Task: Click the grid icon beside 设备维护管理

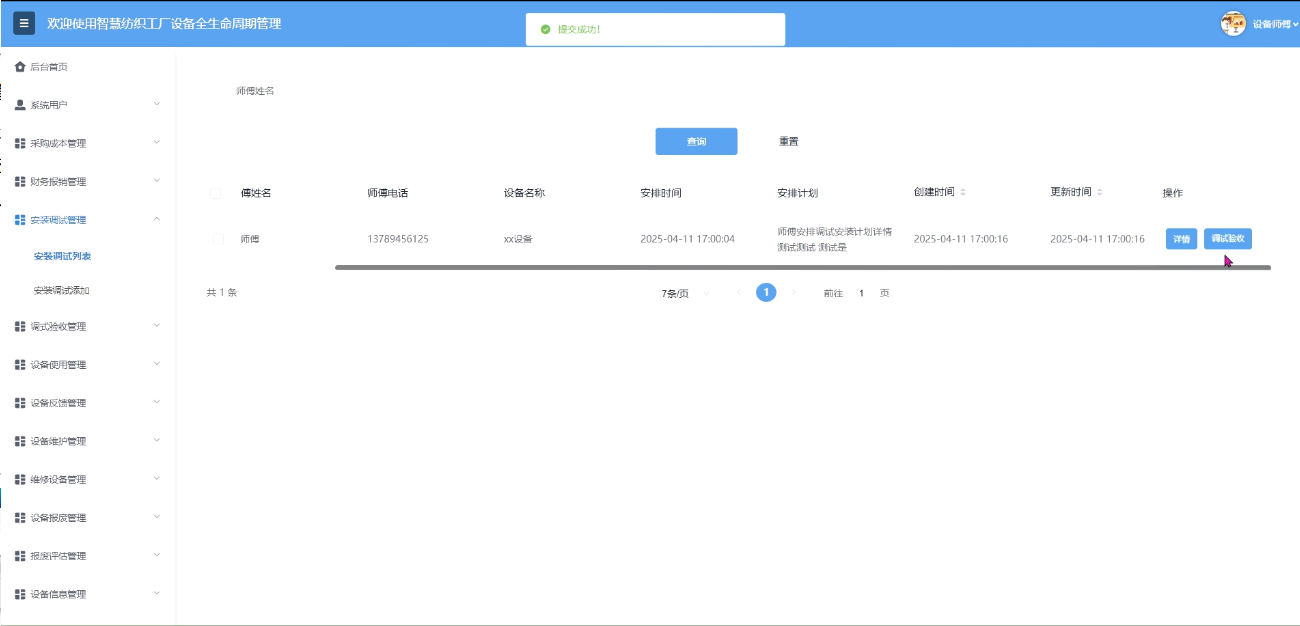Action: coord(20,441)
